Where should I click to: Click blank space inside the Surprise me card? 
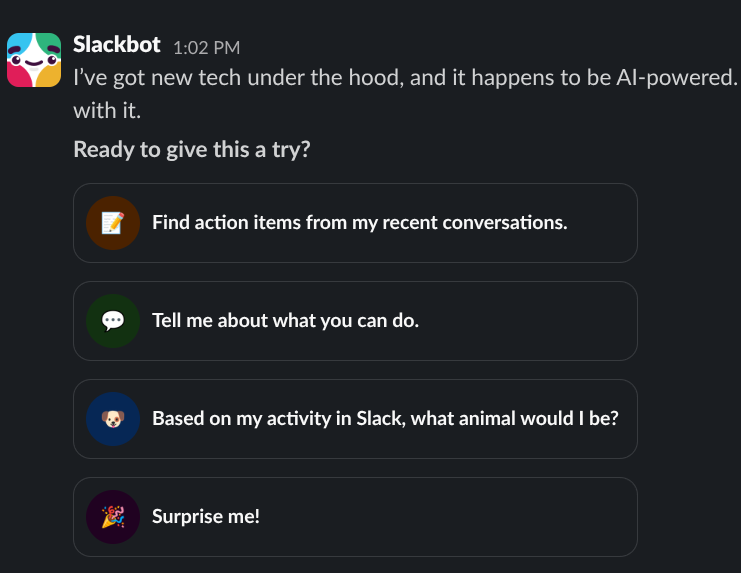[450, 517]
